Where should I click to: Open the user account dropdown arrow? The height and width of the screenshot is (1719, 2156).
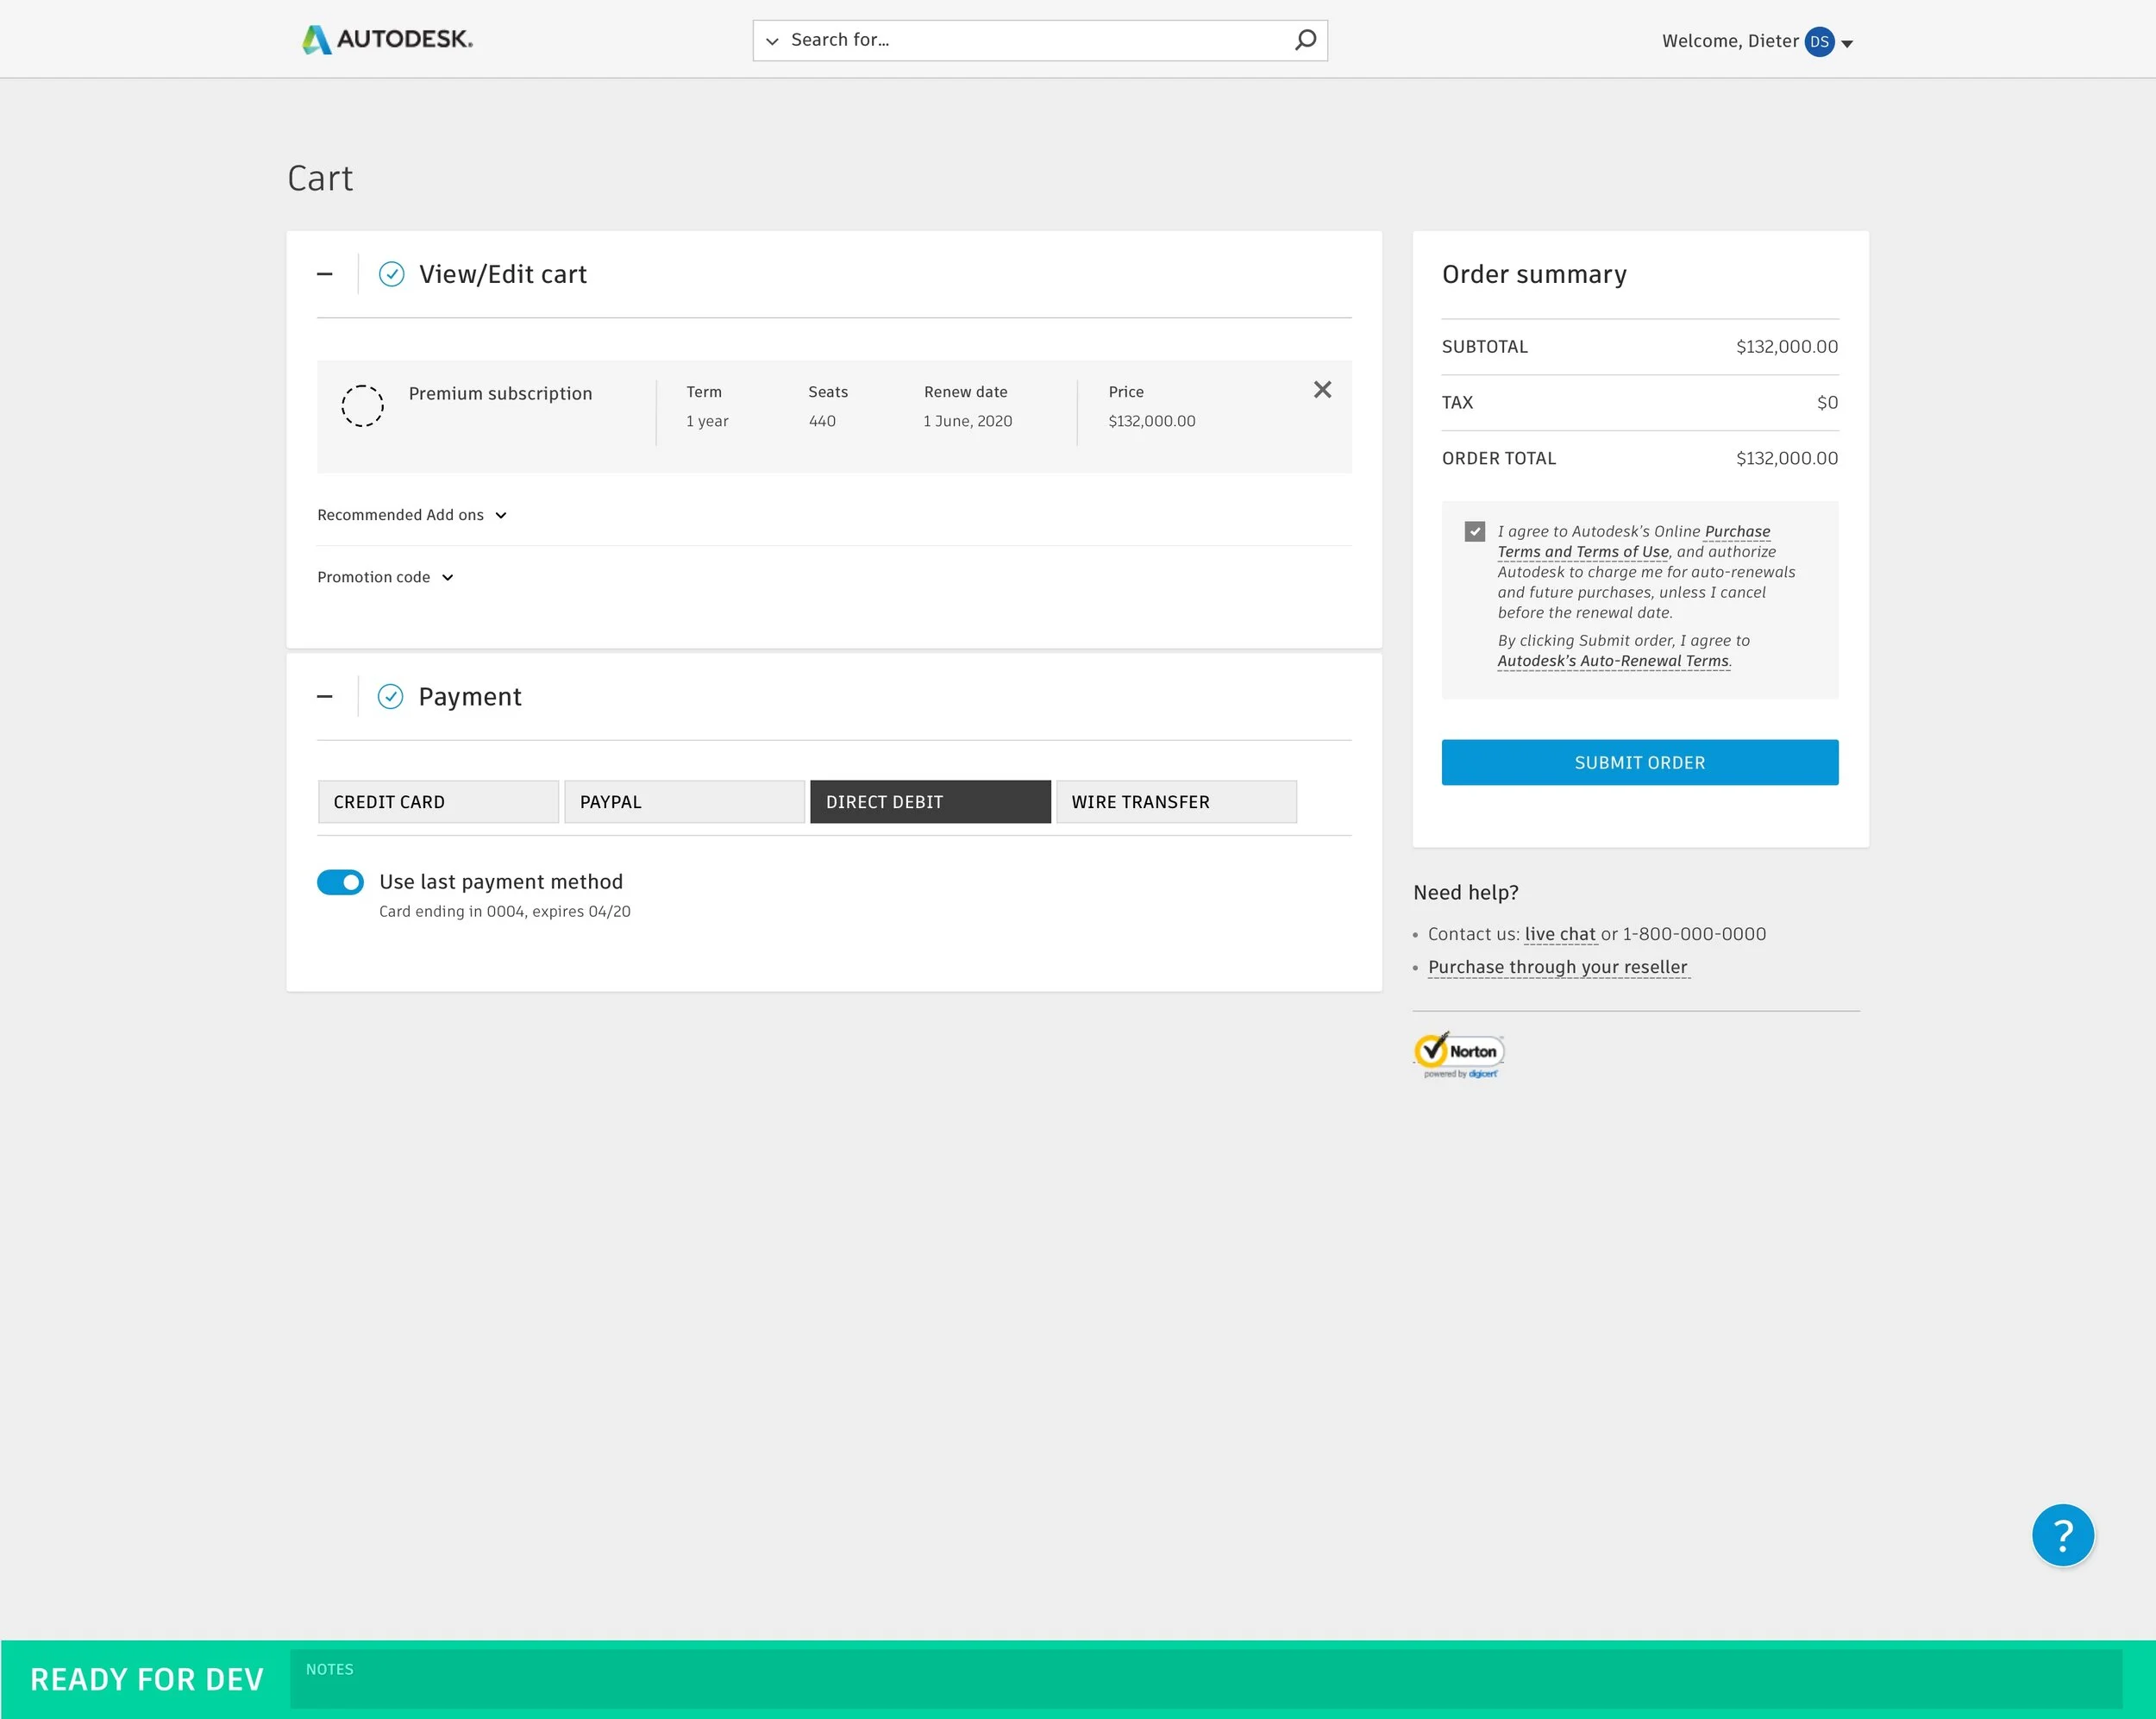tap(1847, 44)
